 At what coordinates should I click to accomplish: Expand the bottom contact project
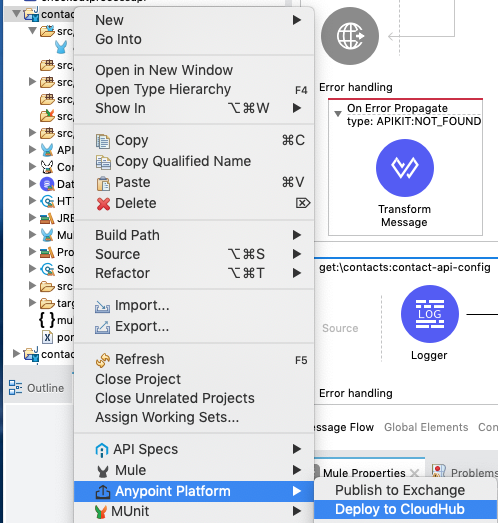pos(16,353)
